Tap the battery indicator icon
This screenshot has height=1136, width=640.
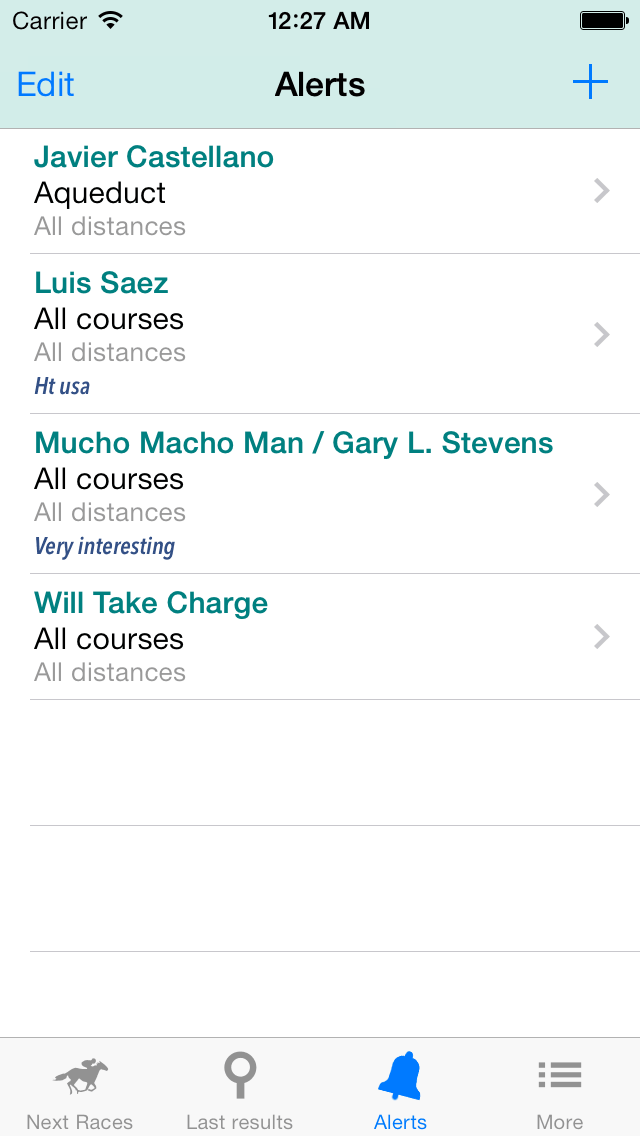602,20
